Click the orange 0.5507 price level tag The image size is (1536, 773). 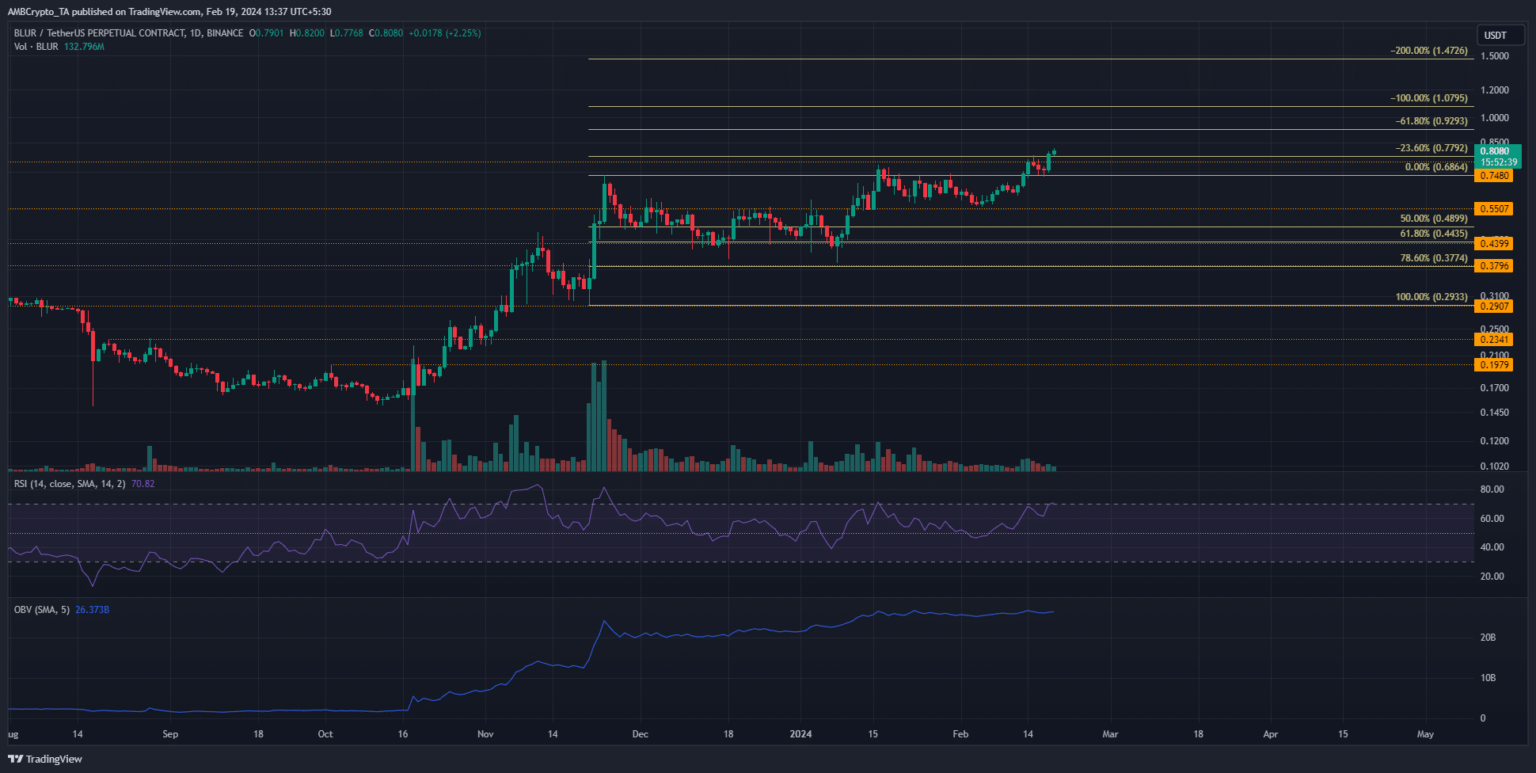coord(1496,209)
